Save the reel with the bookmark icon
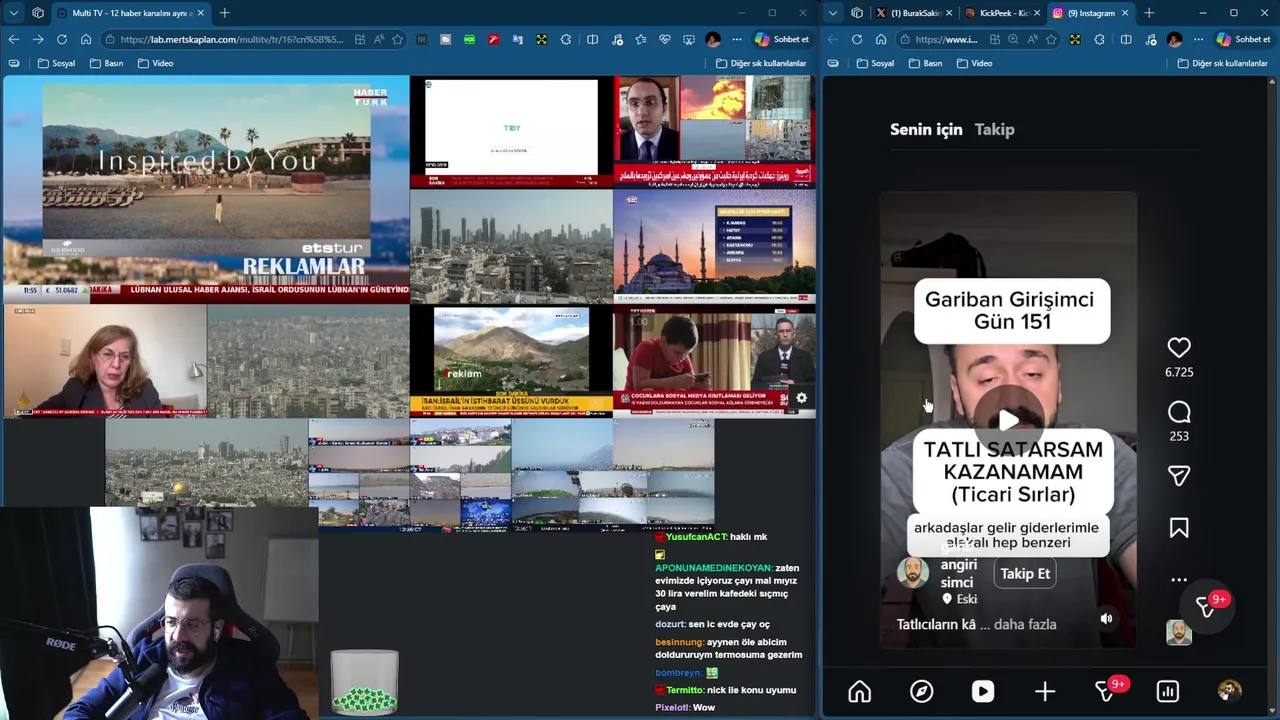 pyautogui.click(x=1179, y=528)
